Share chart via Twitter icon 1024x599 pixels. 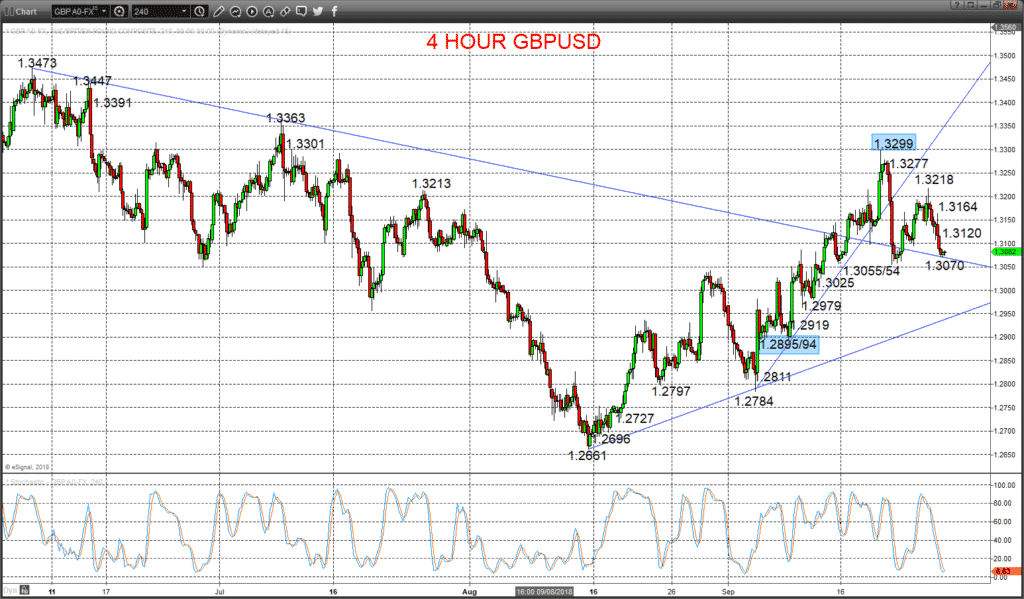[x=318, y=11]
